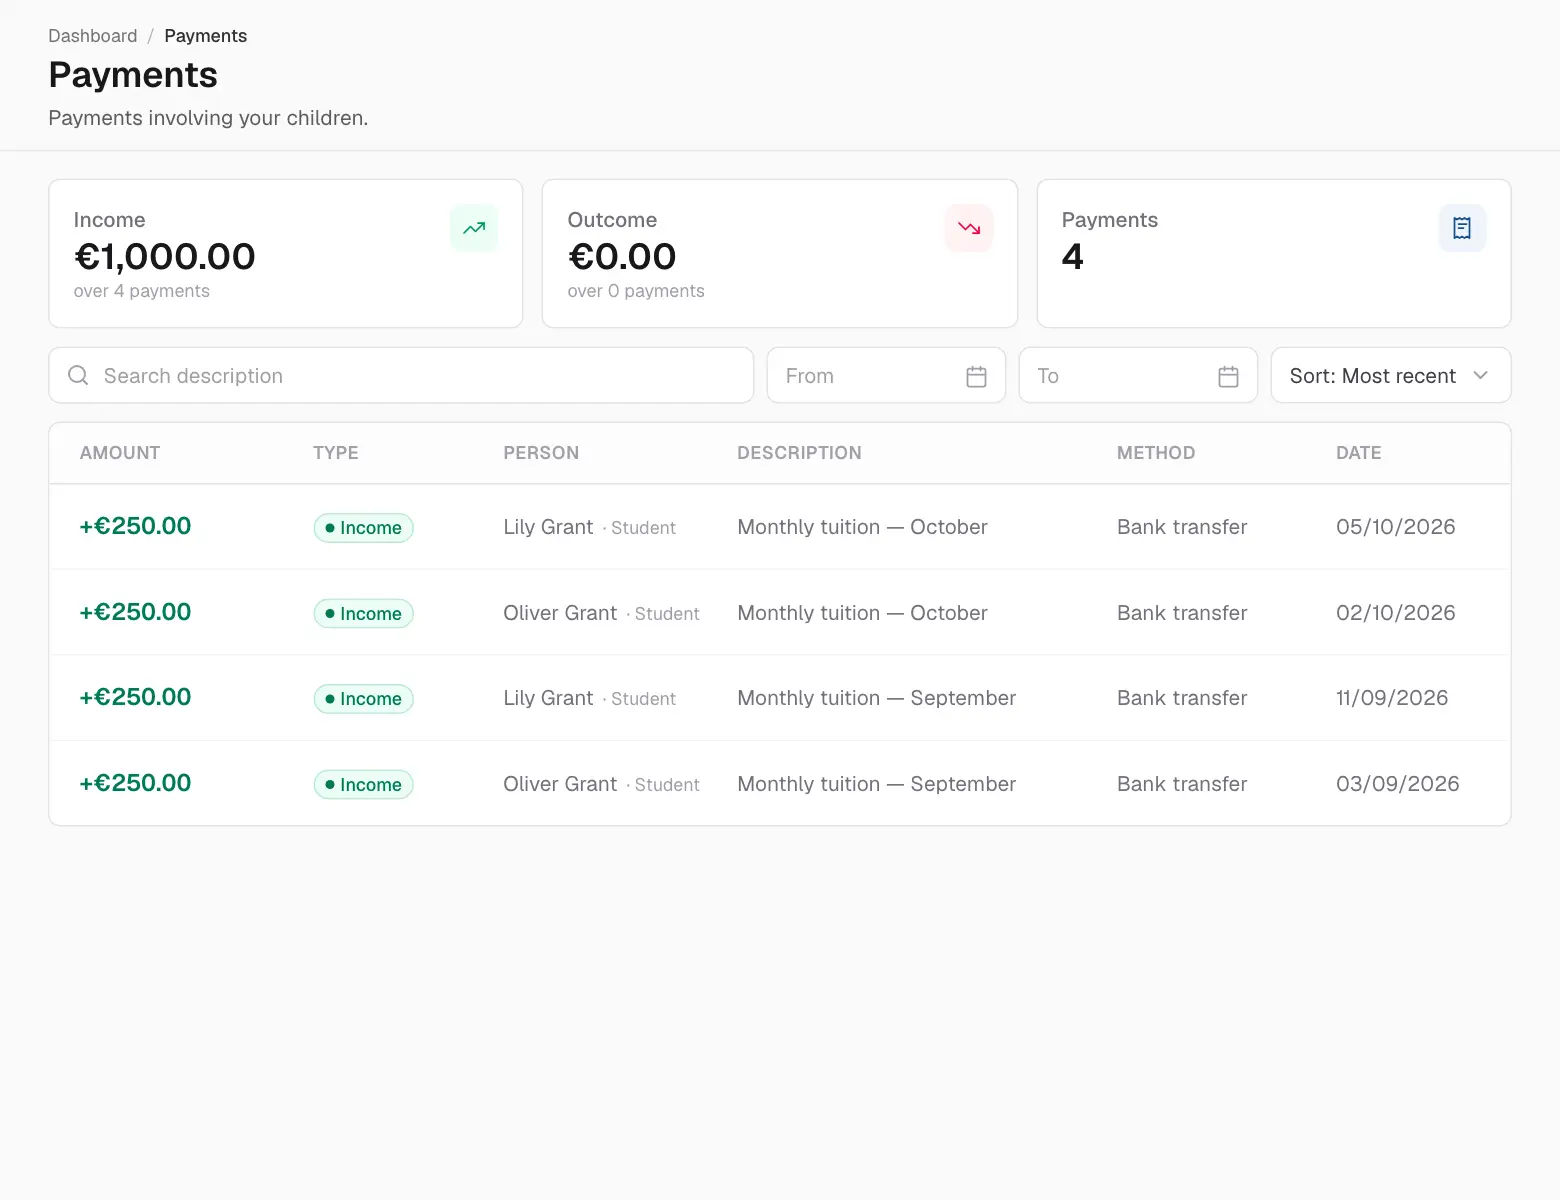1560x1200 pixels.
Task: Click the date 05/10/2026
Action: [1396, 527]
